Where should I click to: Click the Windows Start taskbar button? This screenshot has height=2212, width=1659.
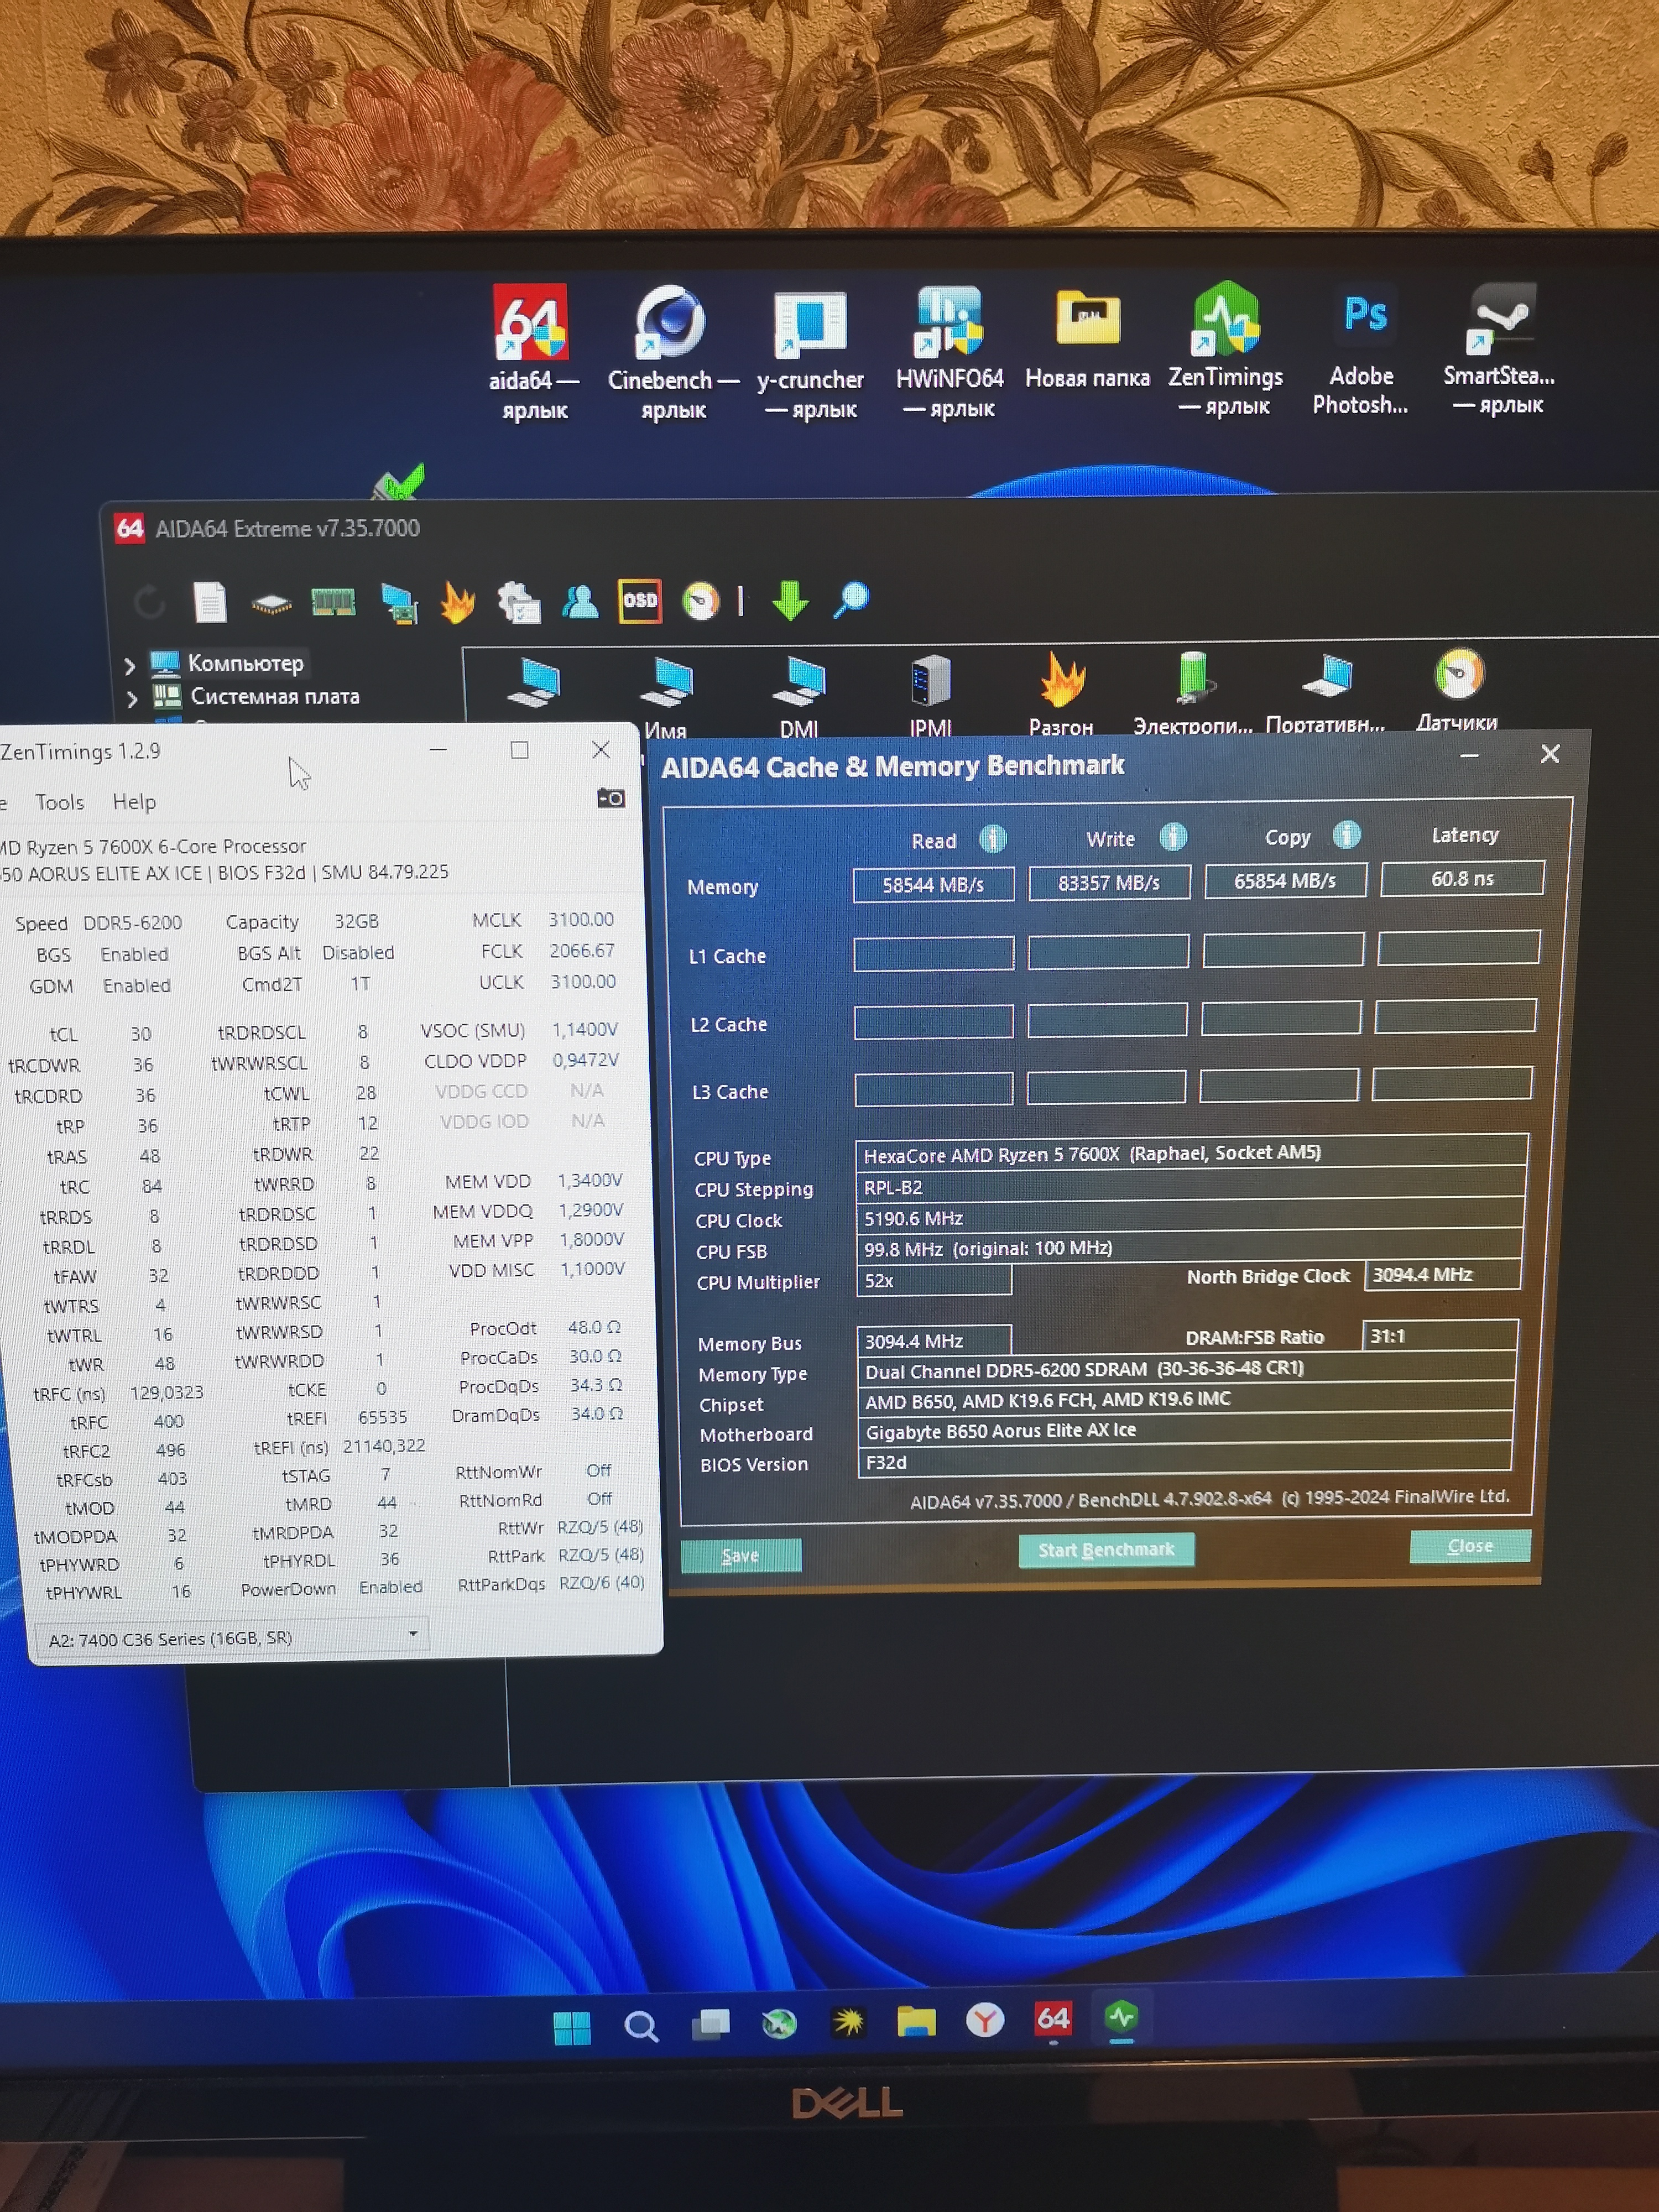572,2027
